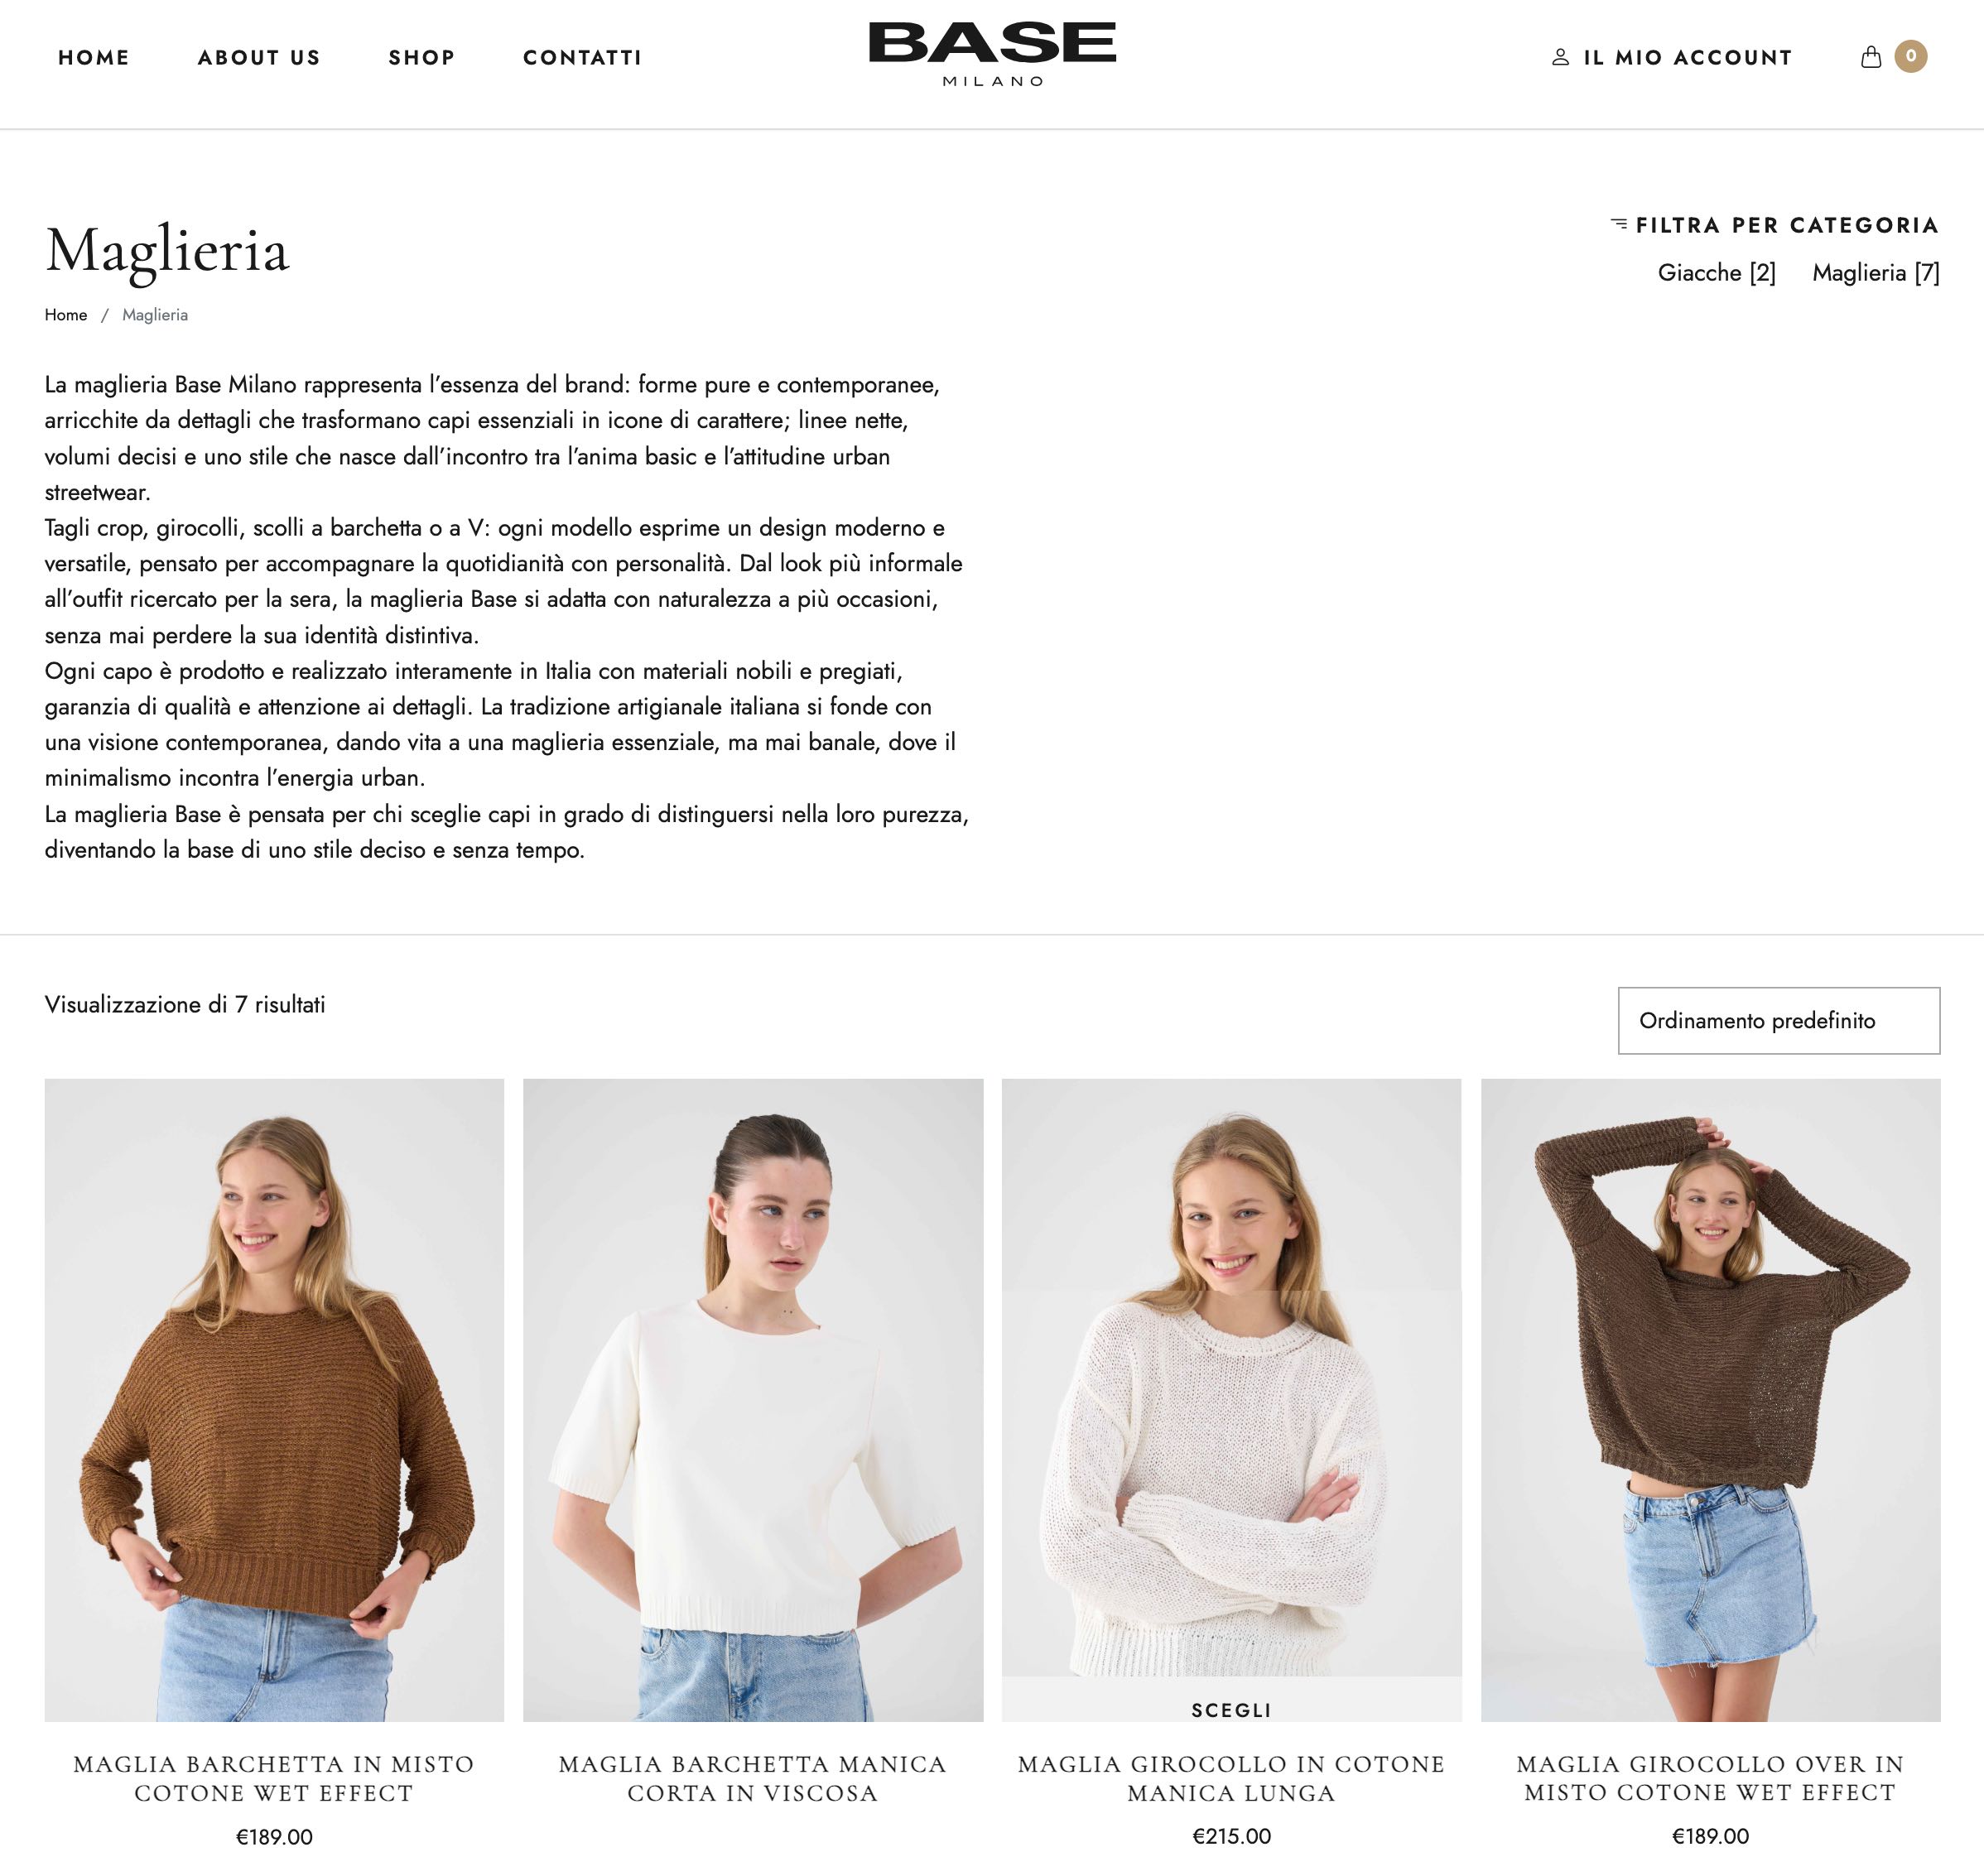
Task: Go to the CONTATTI page
Action: coord(582,57)
